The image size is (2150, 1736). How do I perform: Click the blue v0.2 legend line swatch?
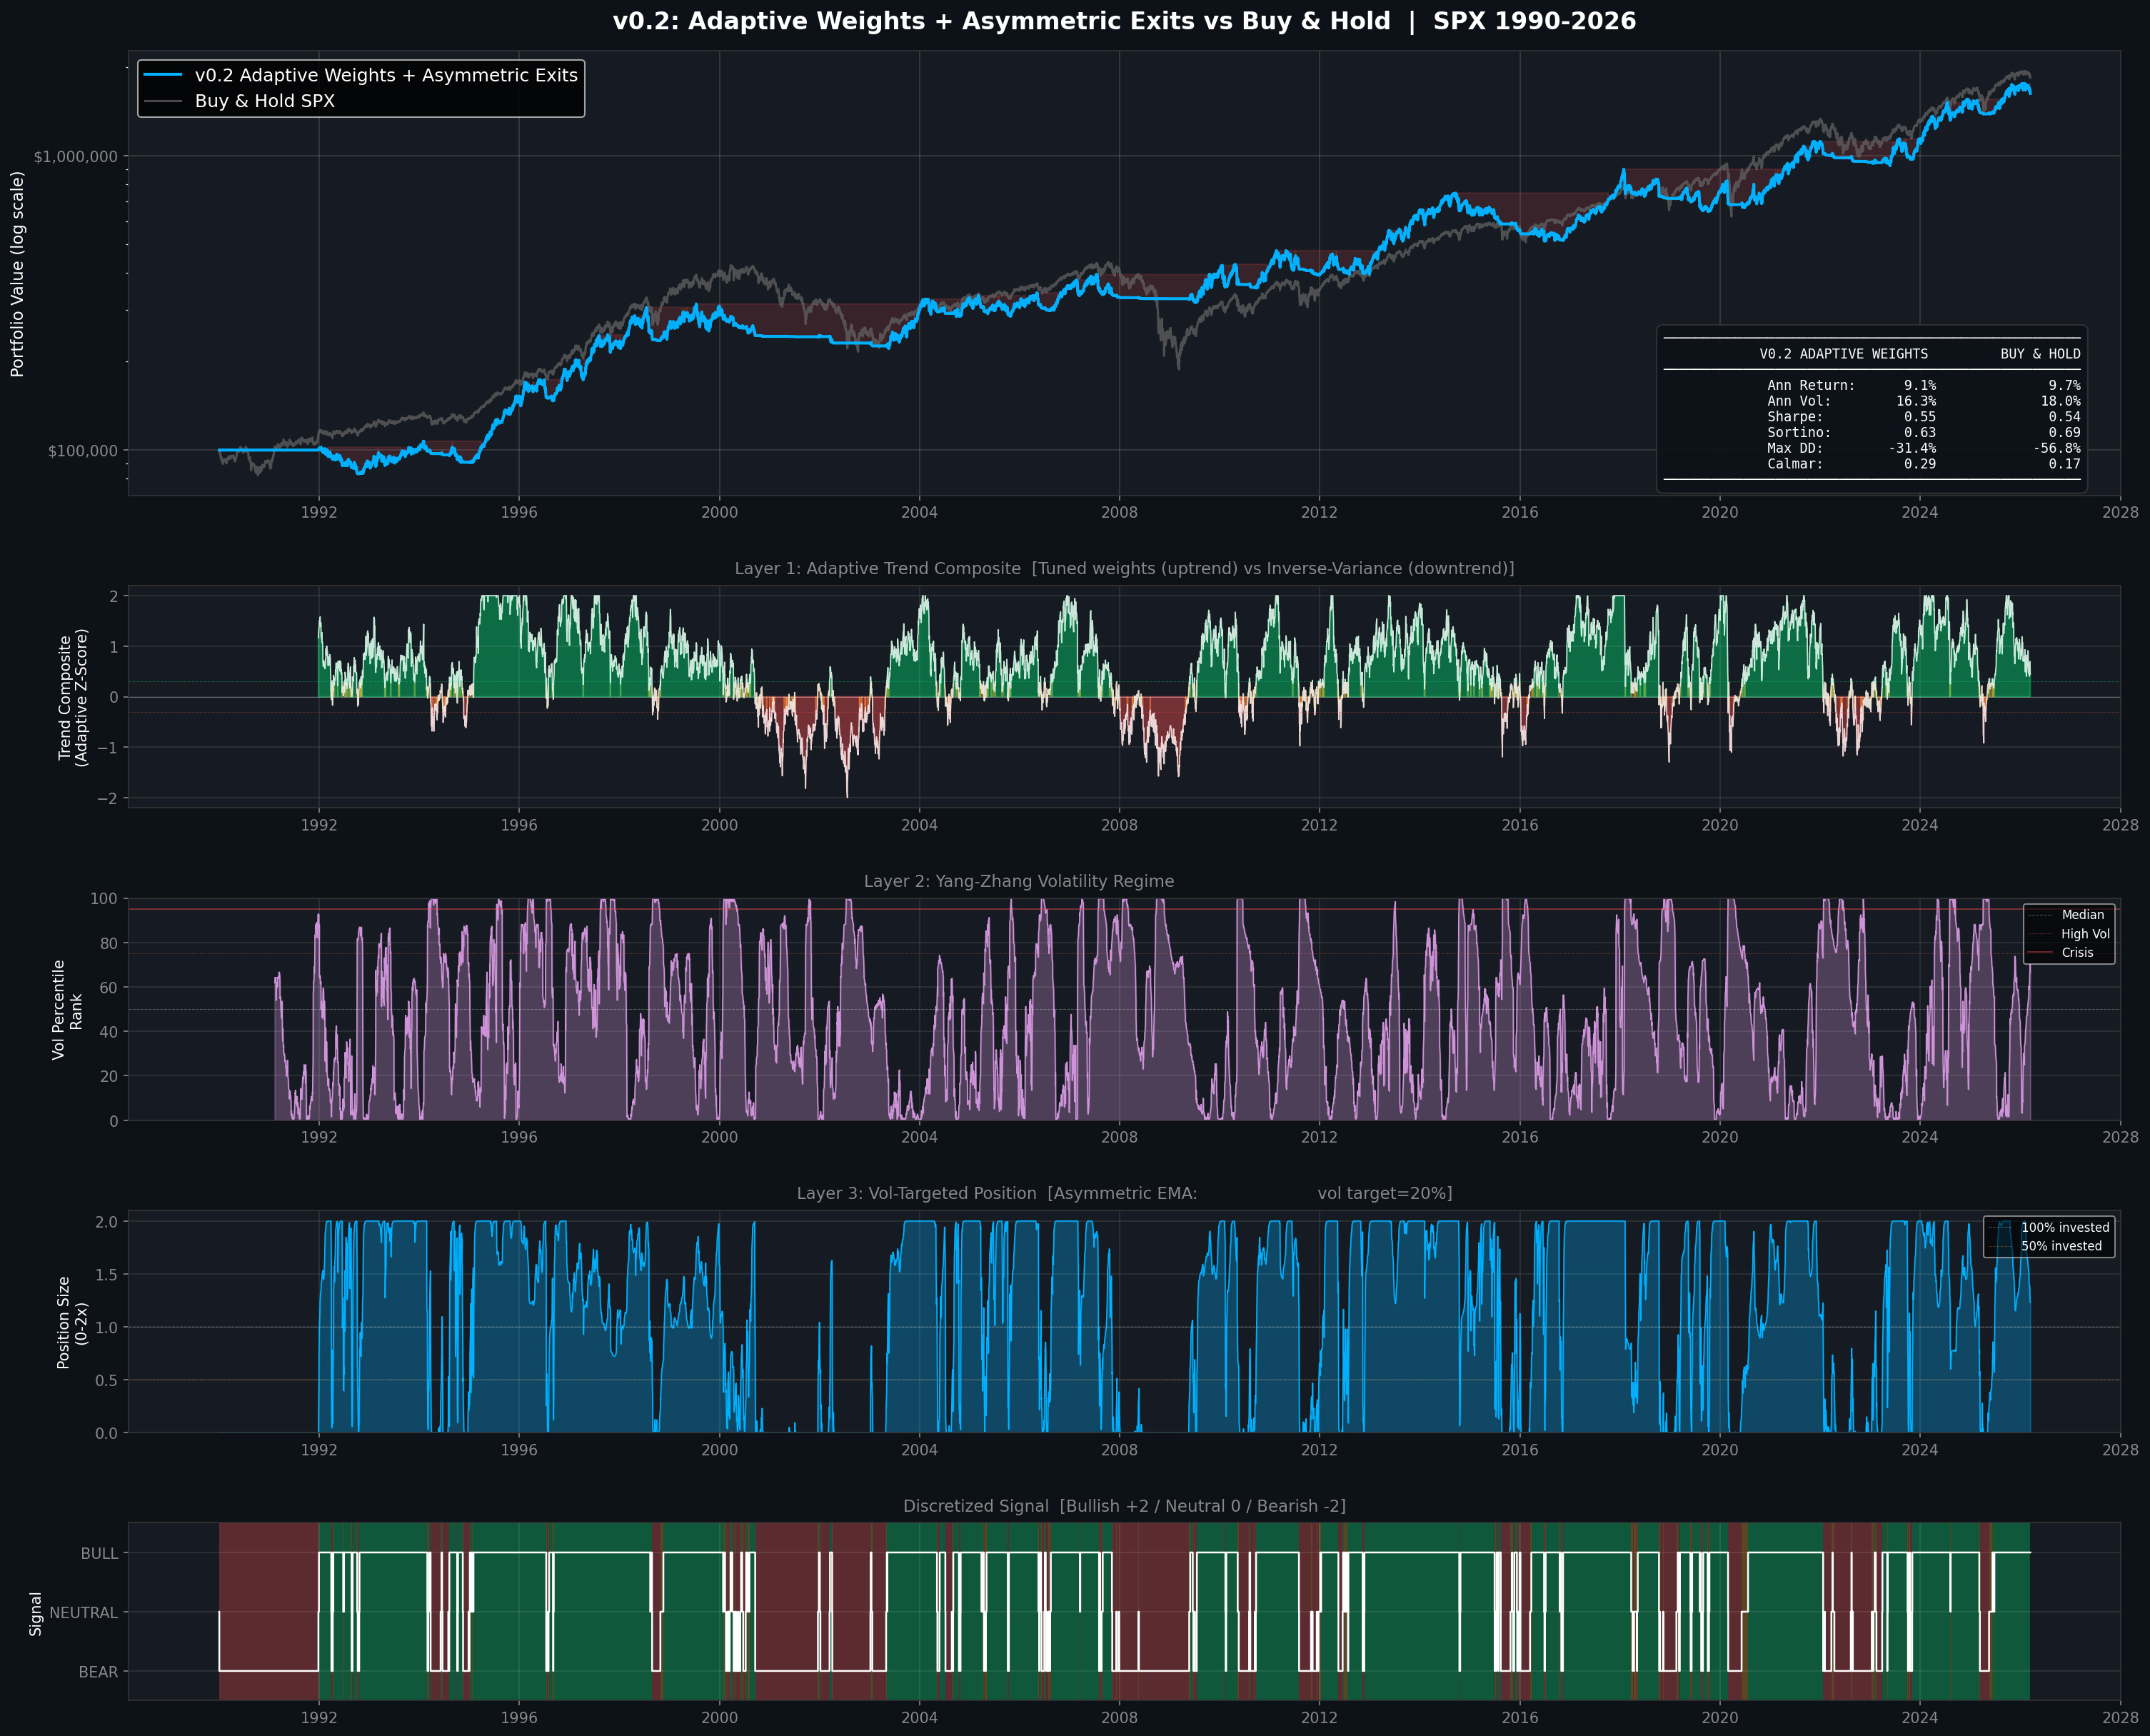point(163,75)
